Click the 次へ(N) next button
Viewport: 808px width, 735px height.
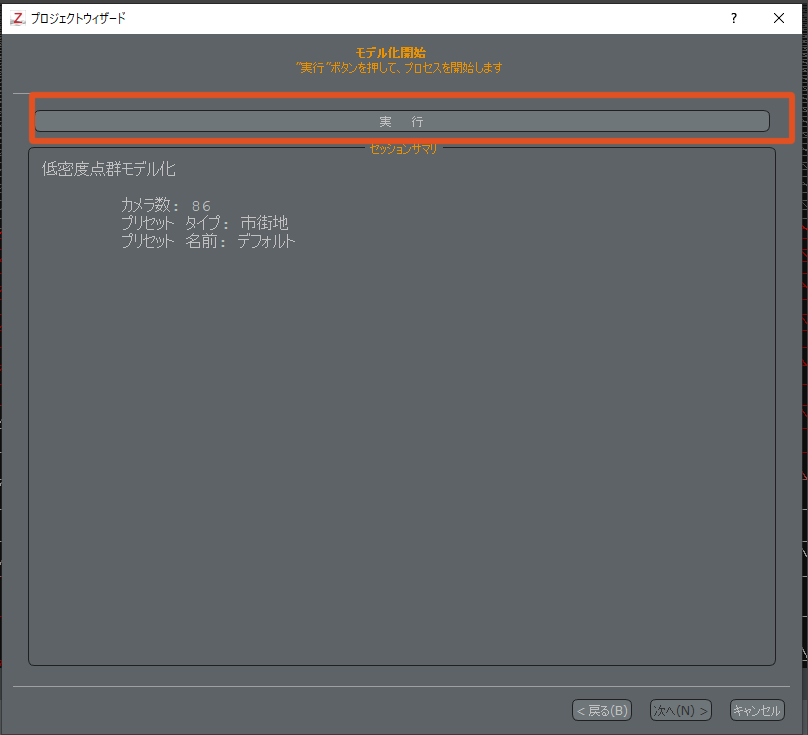(x=681, y=710)
